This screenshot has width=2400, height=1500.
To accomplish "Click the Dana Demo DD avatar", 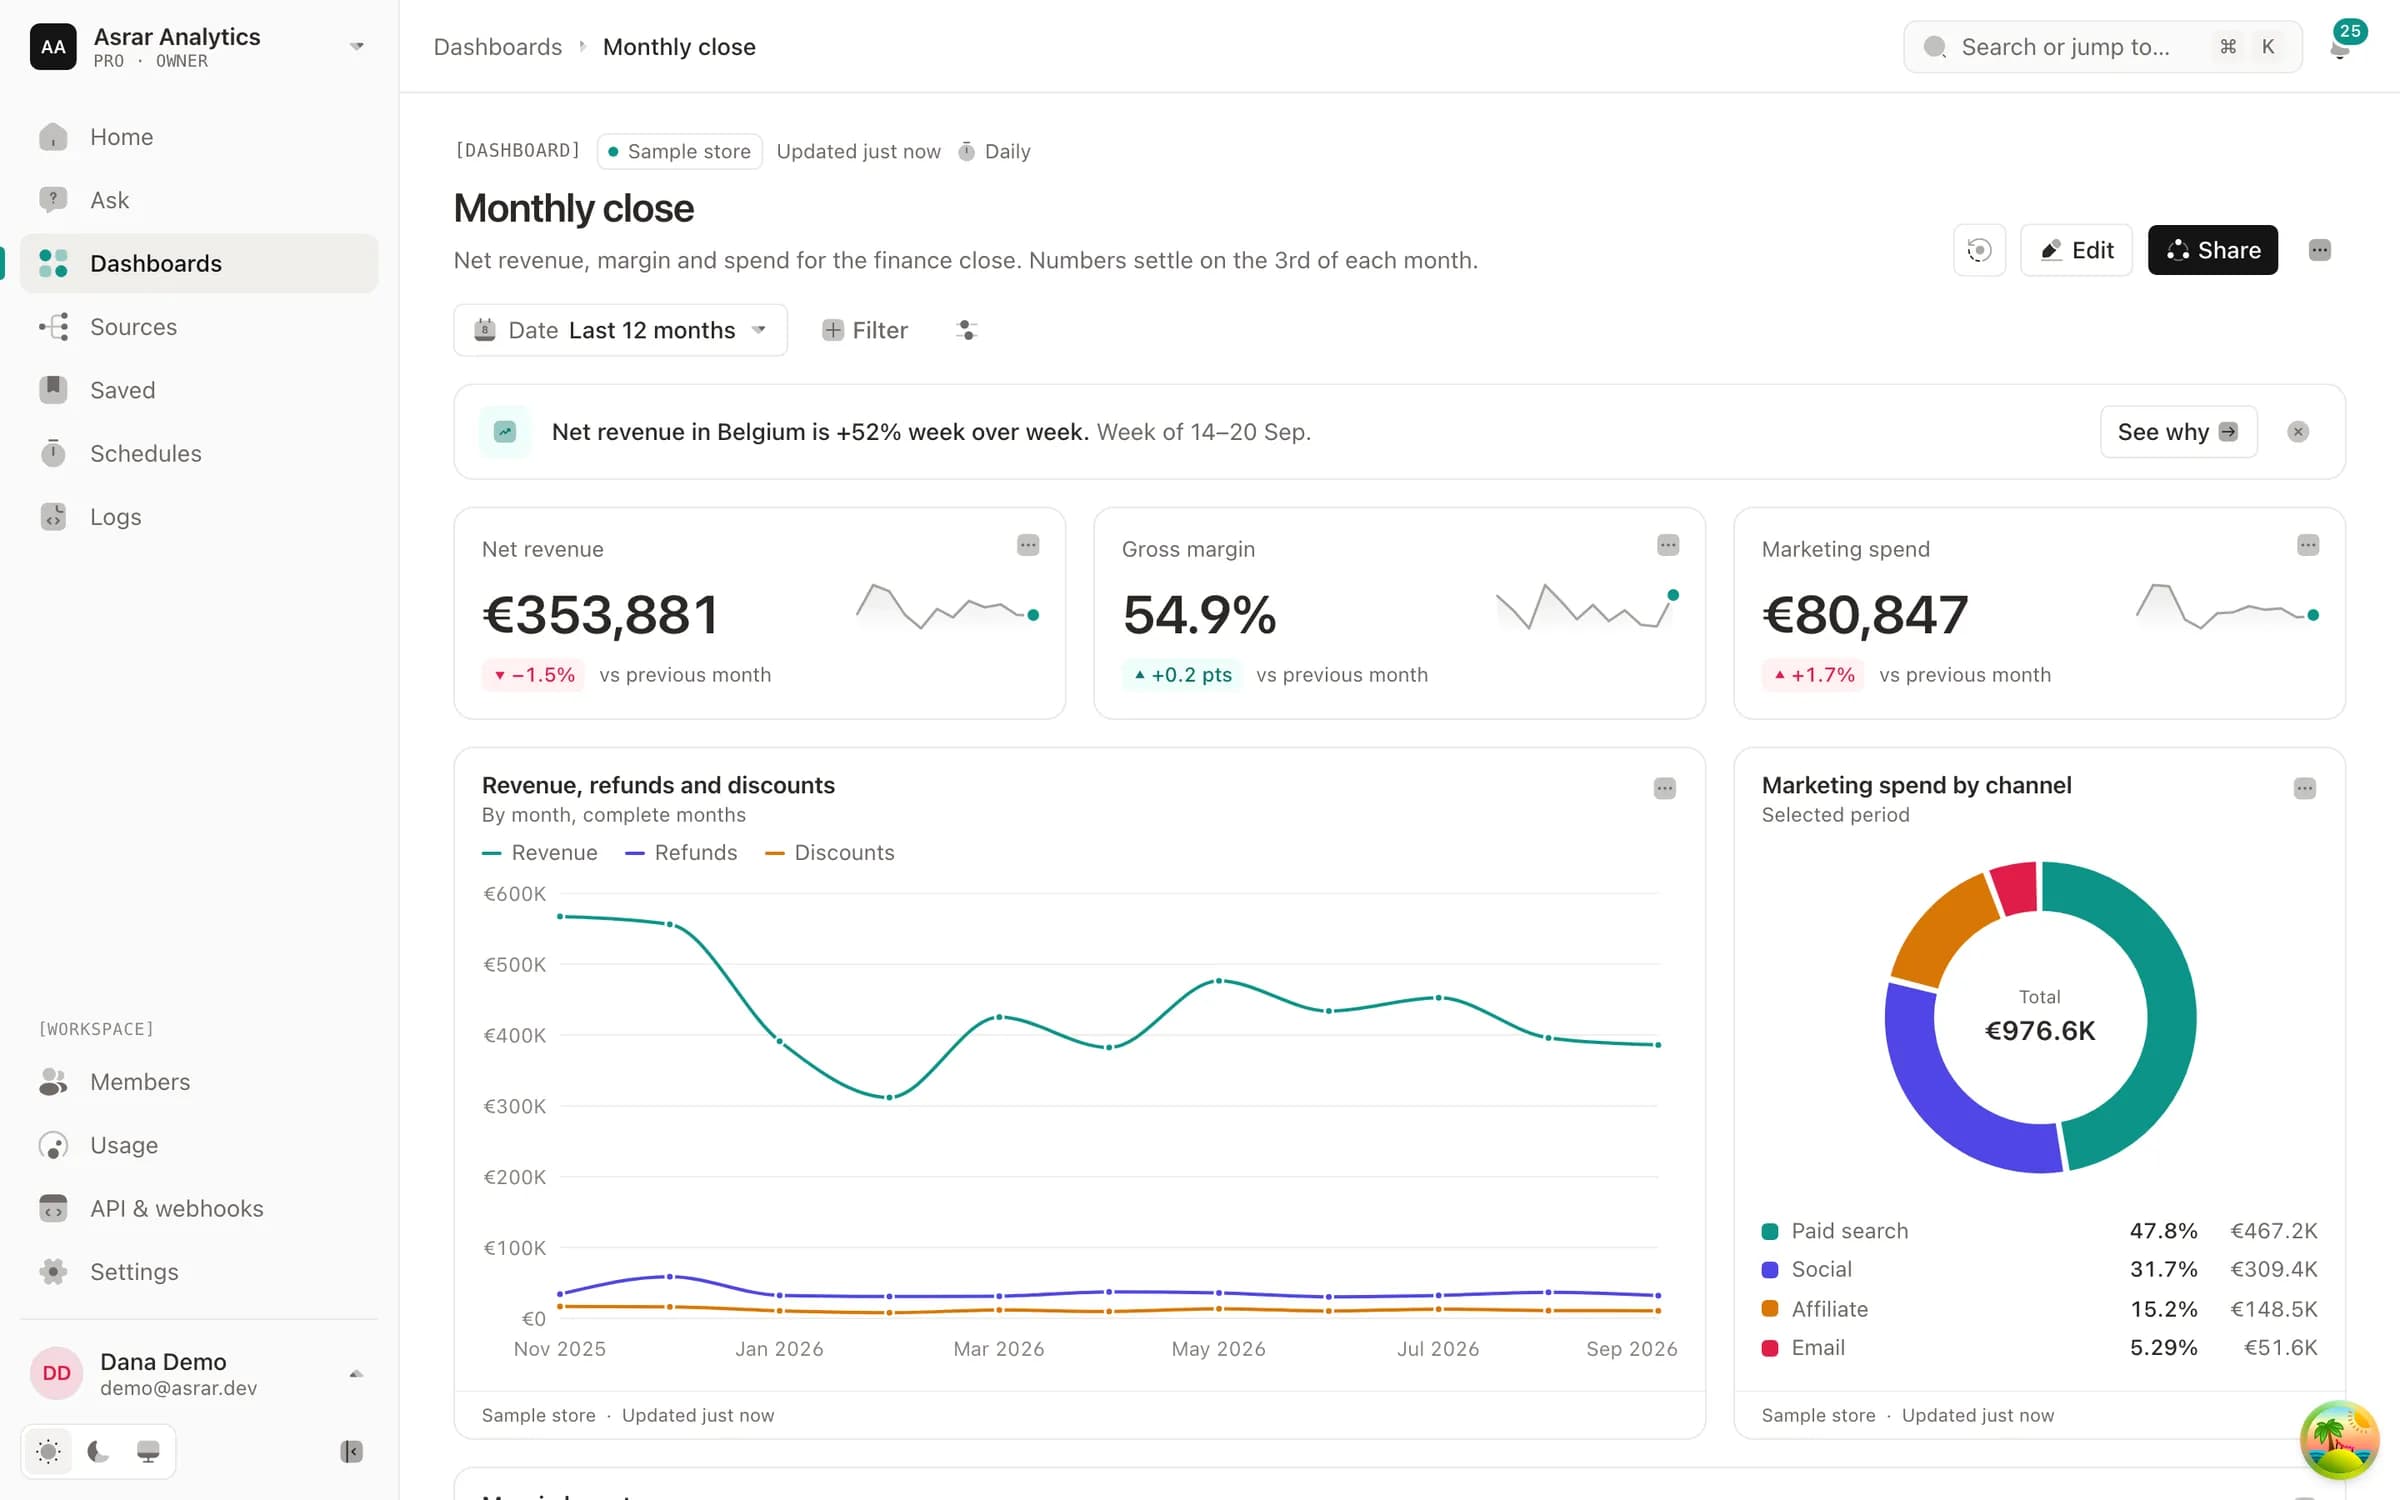I will click(56, 1373).
